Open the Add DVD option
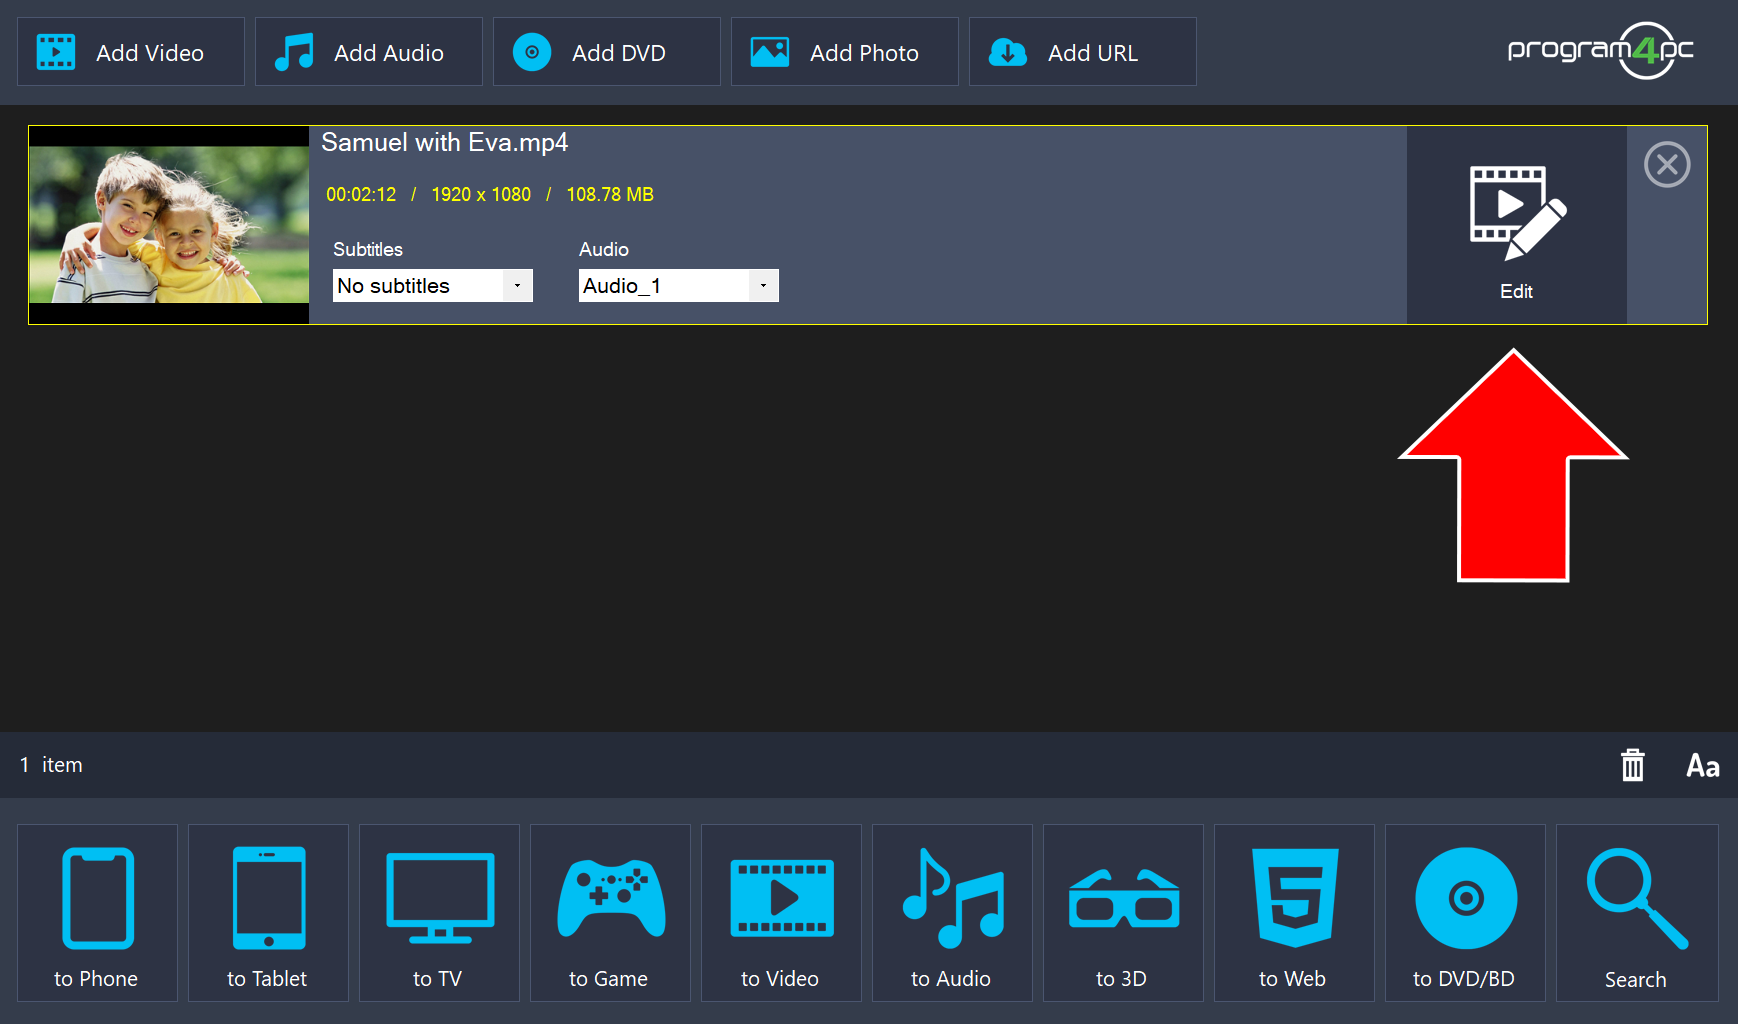This screenshot has height=1024, width=1738. coord(607,52)
